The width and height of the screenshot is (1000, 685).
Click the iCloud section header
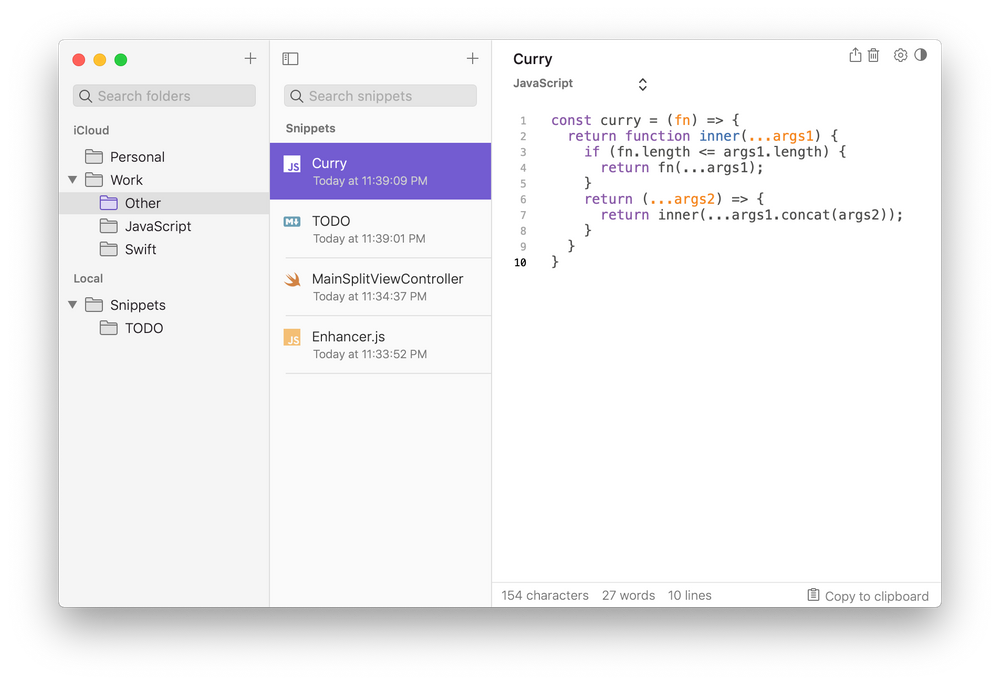(91, 130)
